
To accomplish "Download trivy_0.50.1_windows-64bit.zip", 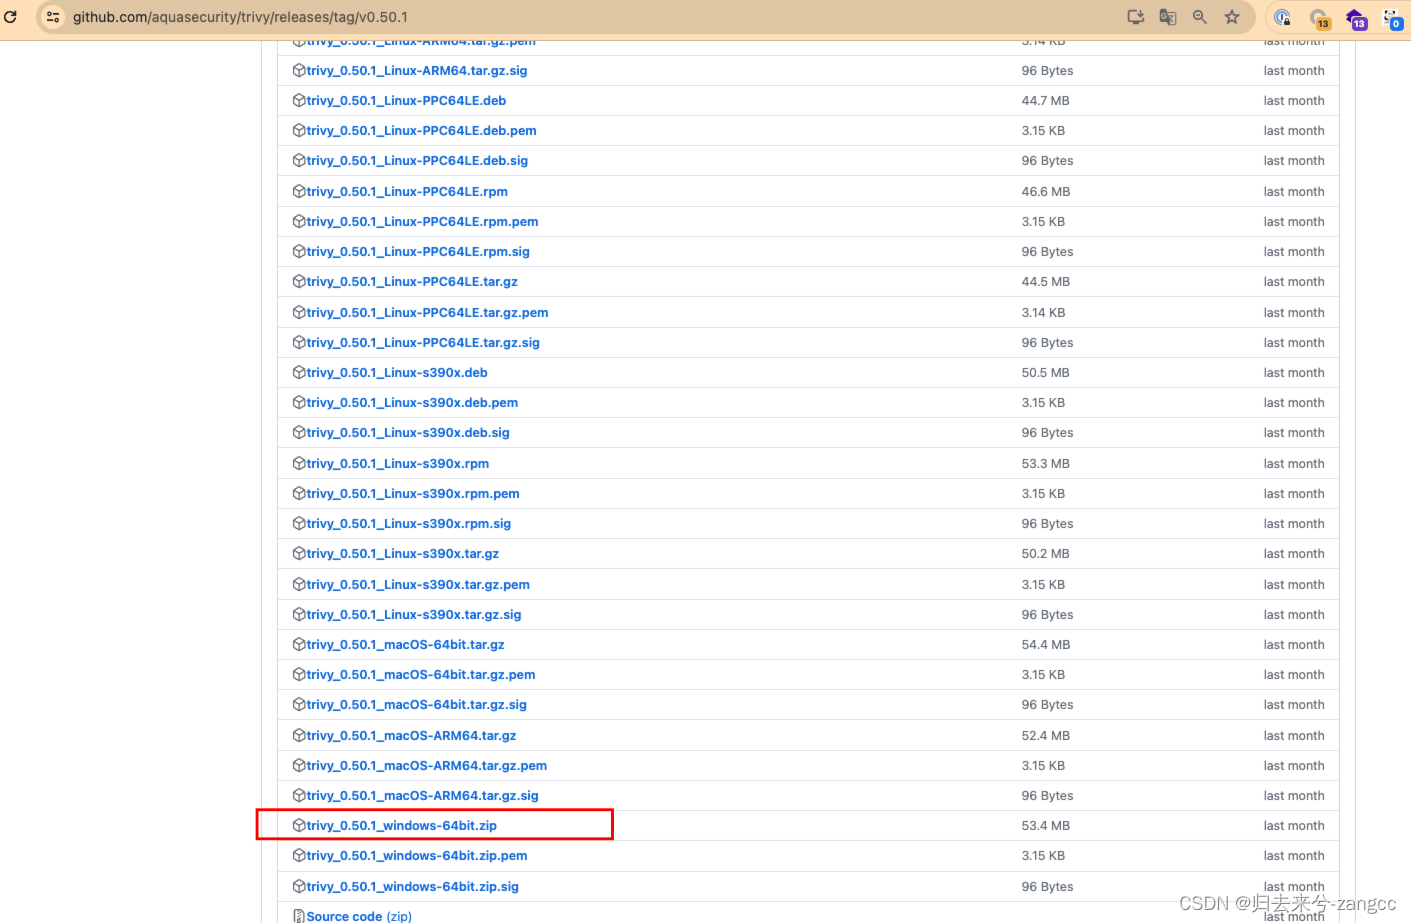I will [x=402, y=826].
